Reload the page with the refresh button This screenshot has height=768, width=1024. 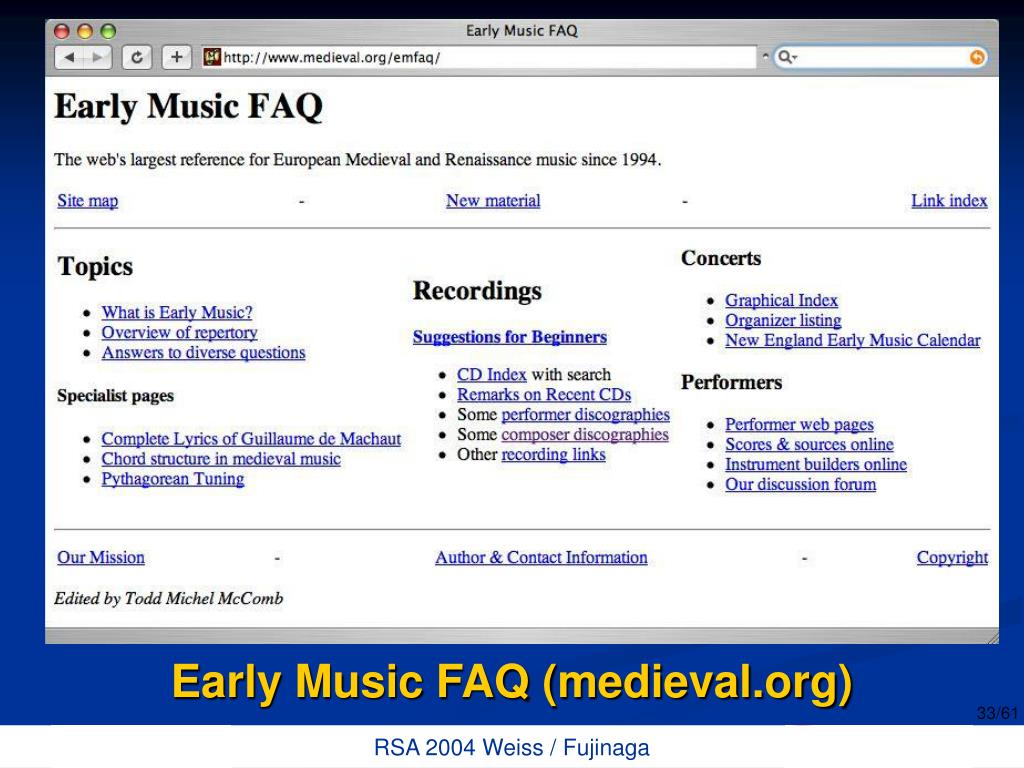coord(137,57)
